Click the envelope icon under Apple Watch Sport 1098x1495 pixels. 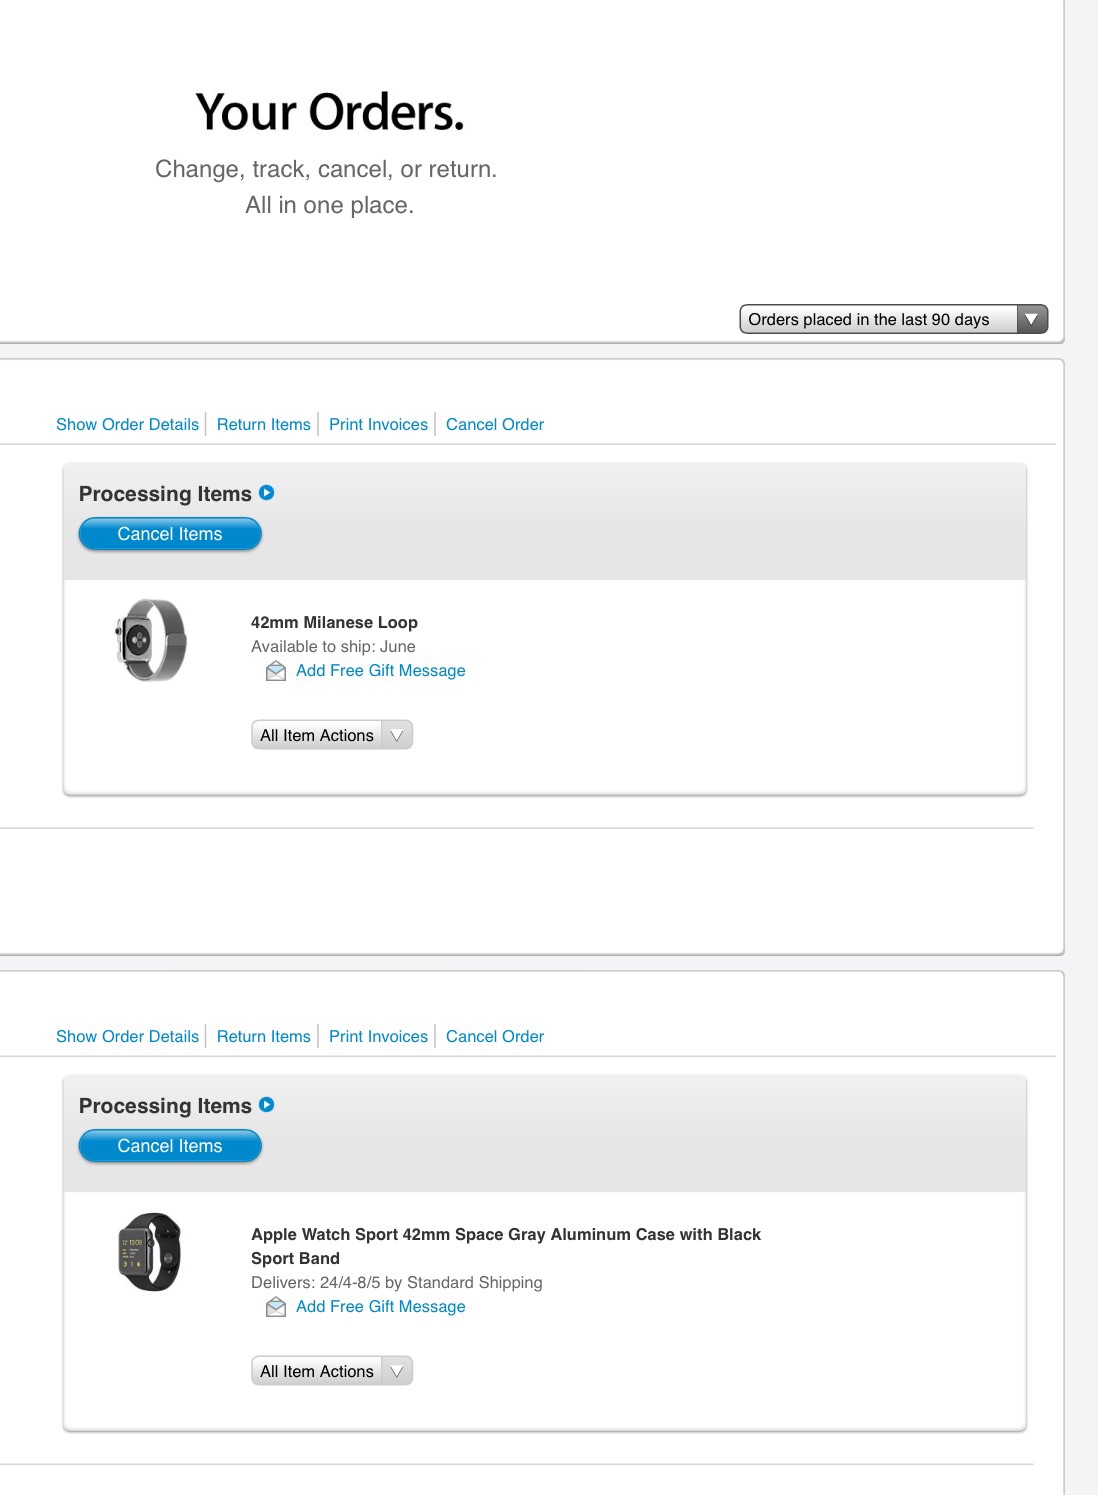[276, 1307]
